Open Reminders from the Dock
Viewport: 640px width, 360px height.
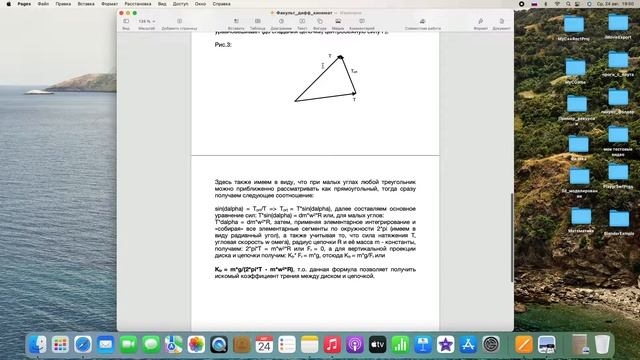pos(287,344)
